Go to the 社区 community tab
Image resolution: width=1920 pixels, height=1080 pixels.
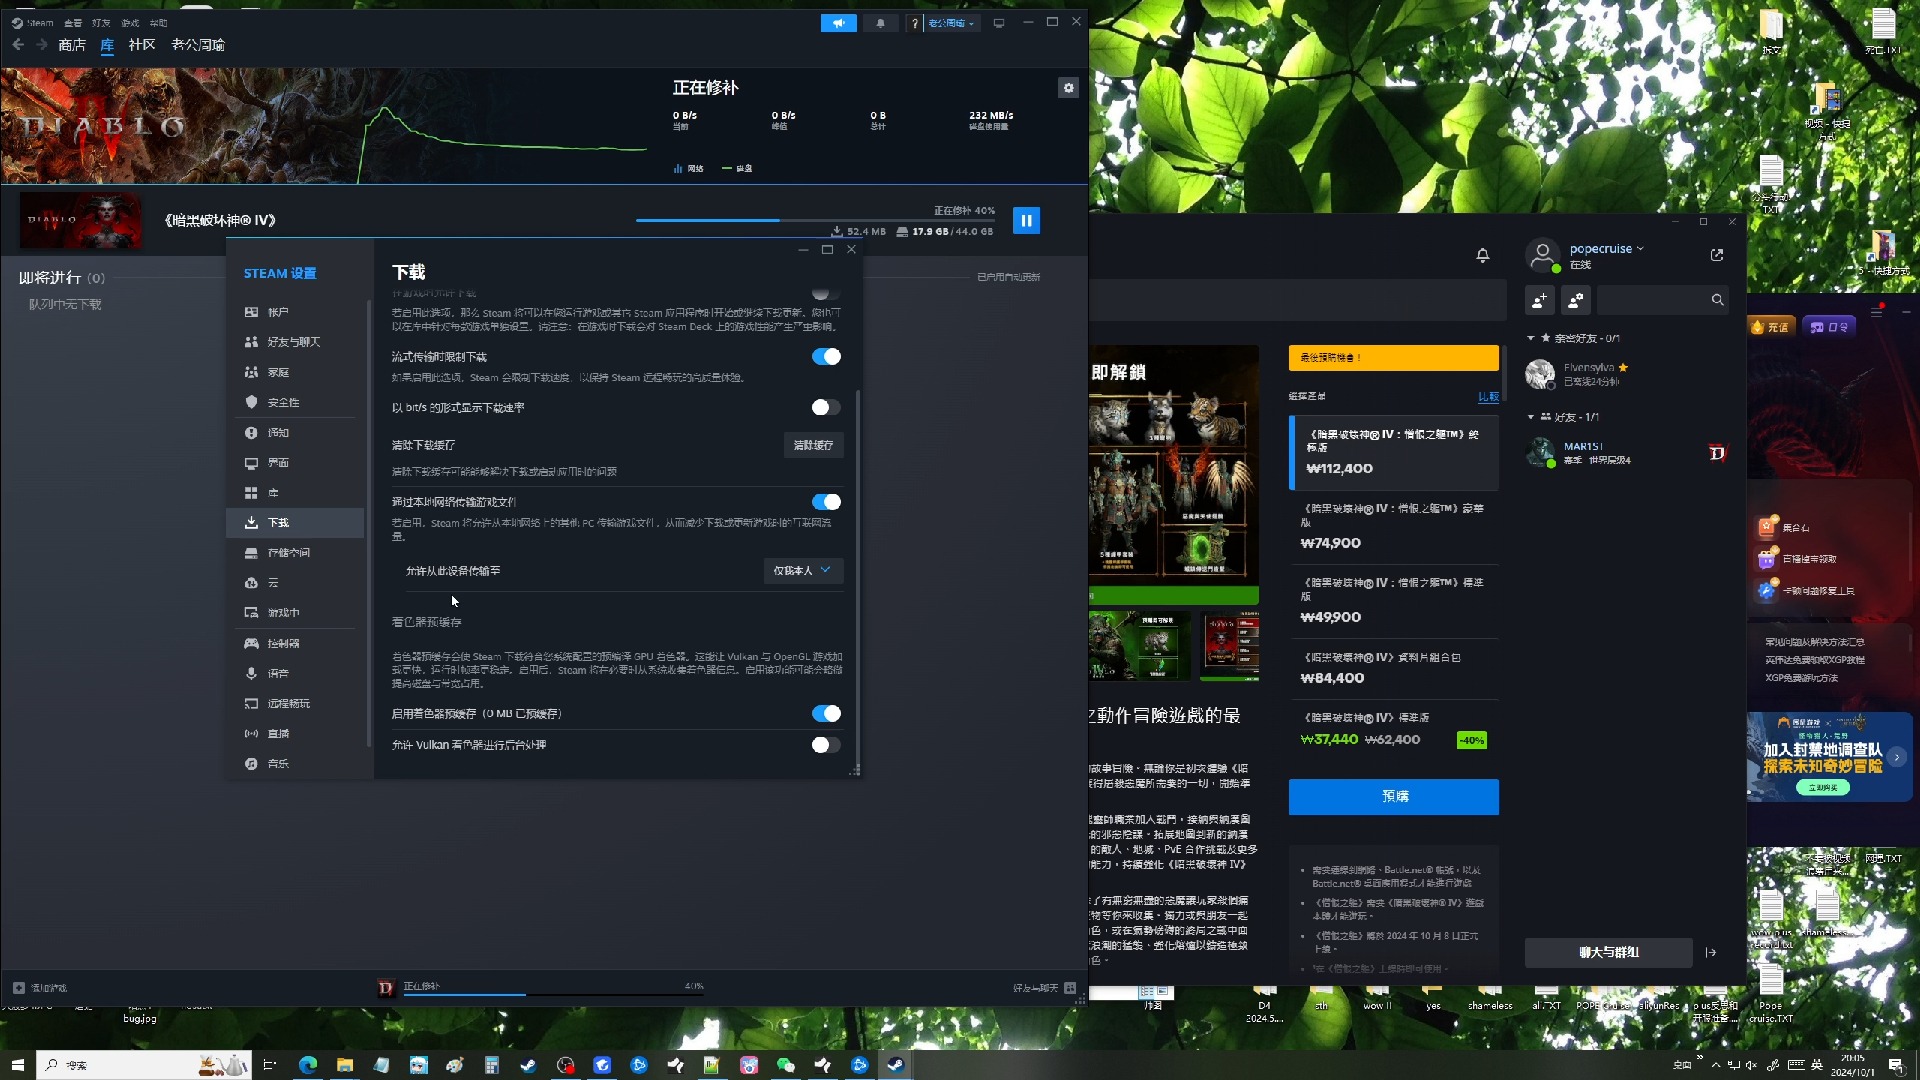[x=142, y=45]
